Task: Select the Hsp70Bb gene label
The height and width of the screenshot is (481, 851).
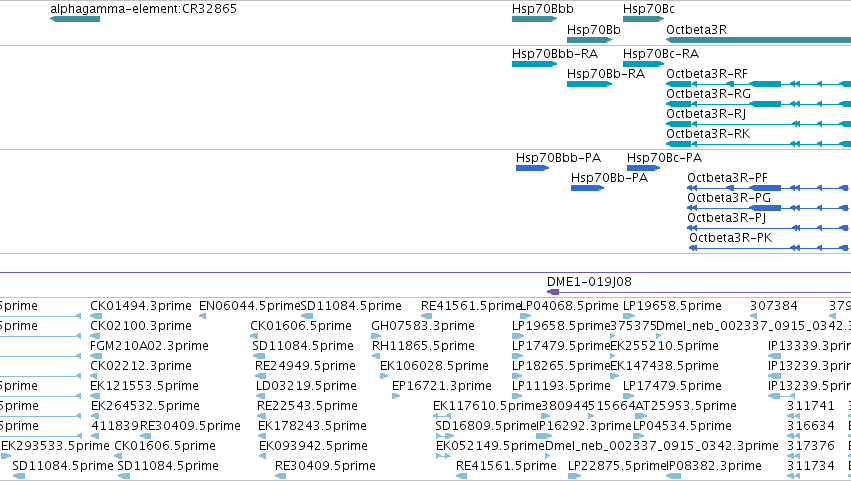Action: (593, 30)
